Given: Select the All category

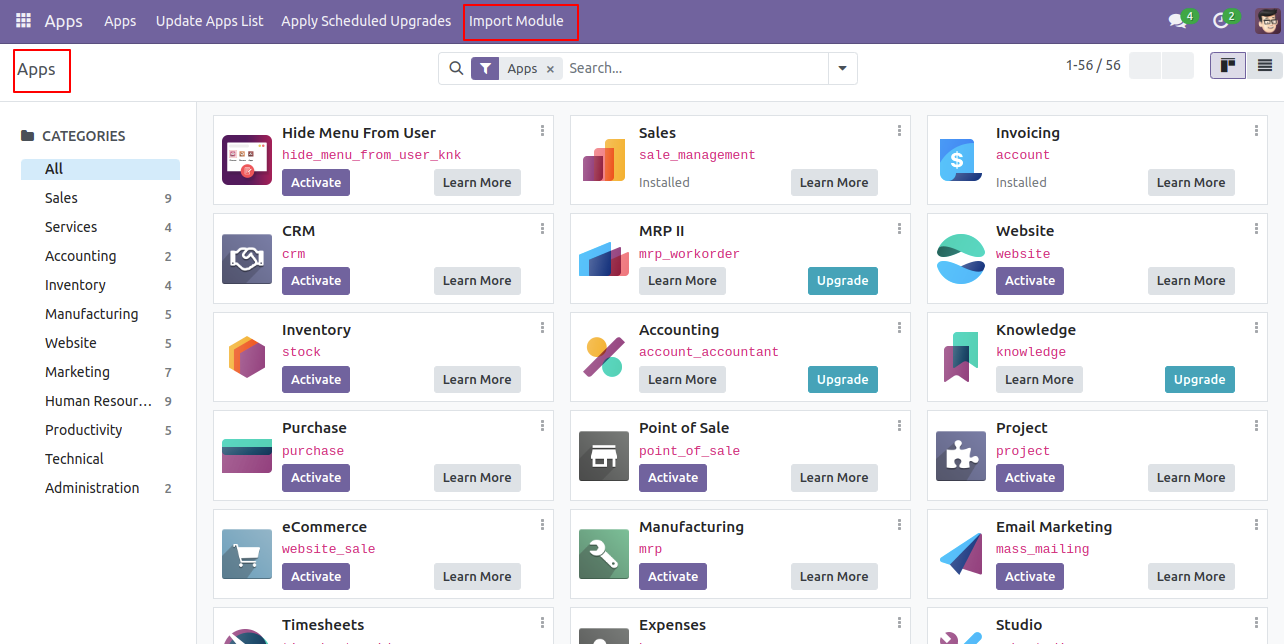Looking at the screenshot, I should [x=100, y=169].
